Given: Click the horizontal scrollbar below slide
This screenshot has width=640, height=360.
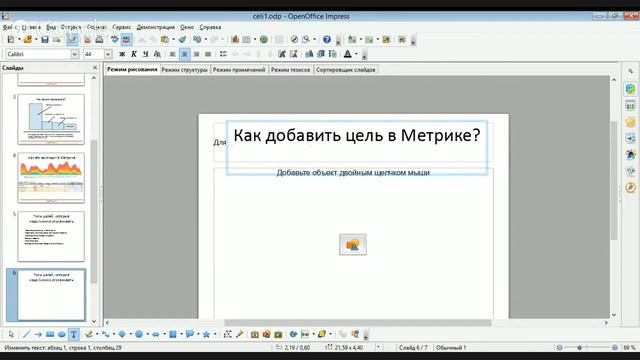Looking at the screenshot, I should 357,322.
